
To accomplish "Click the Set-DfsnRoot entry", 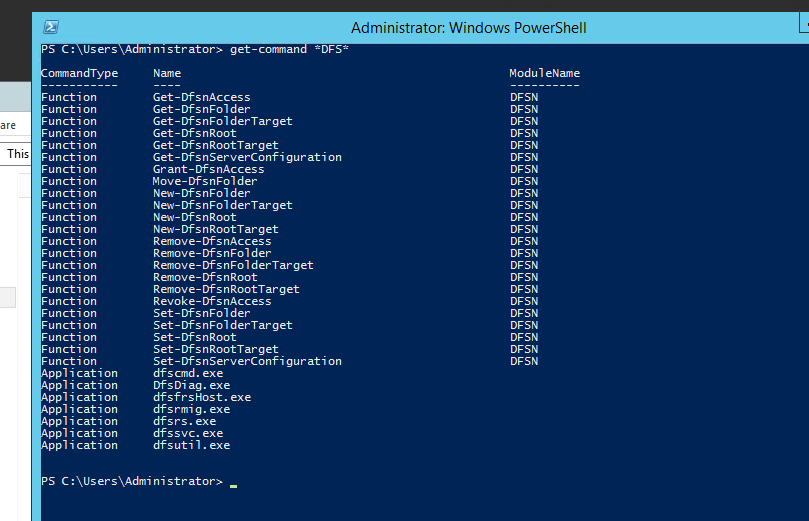I will pyautogui.click(x=195, y=337).
